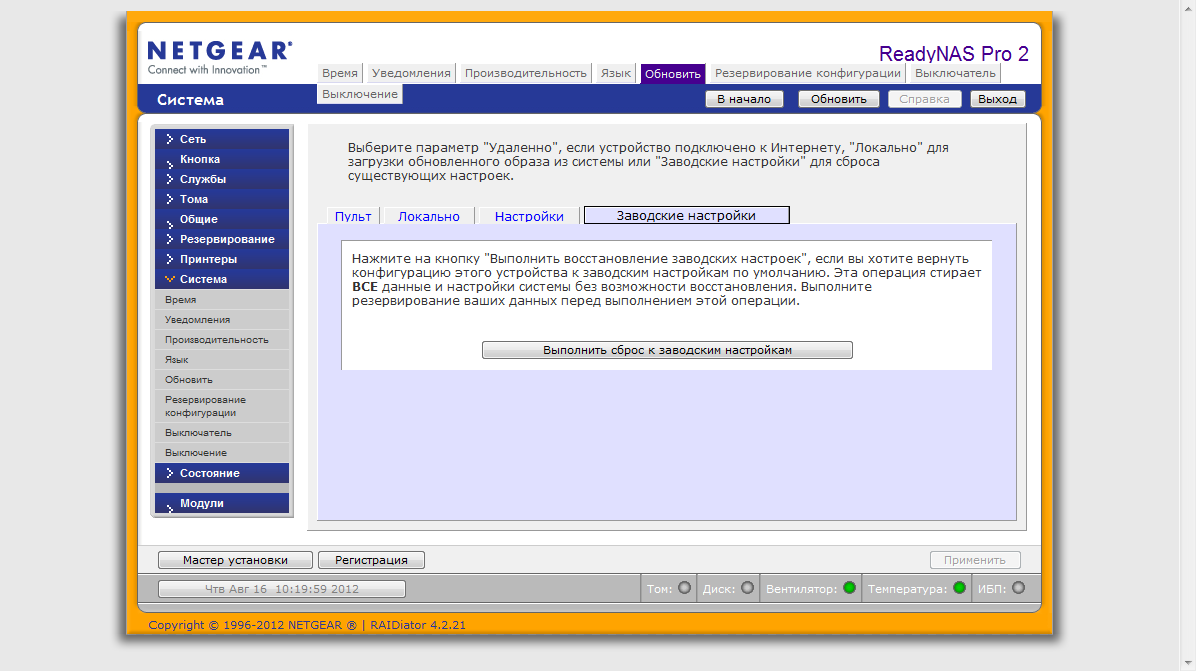This screenshot has width=1196, height=671.
Task: Click the Применить button
Action: pos(975,560)
